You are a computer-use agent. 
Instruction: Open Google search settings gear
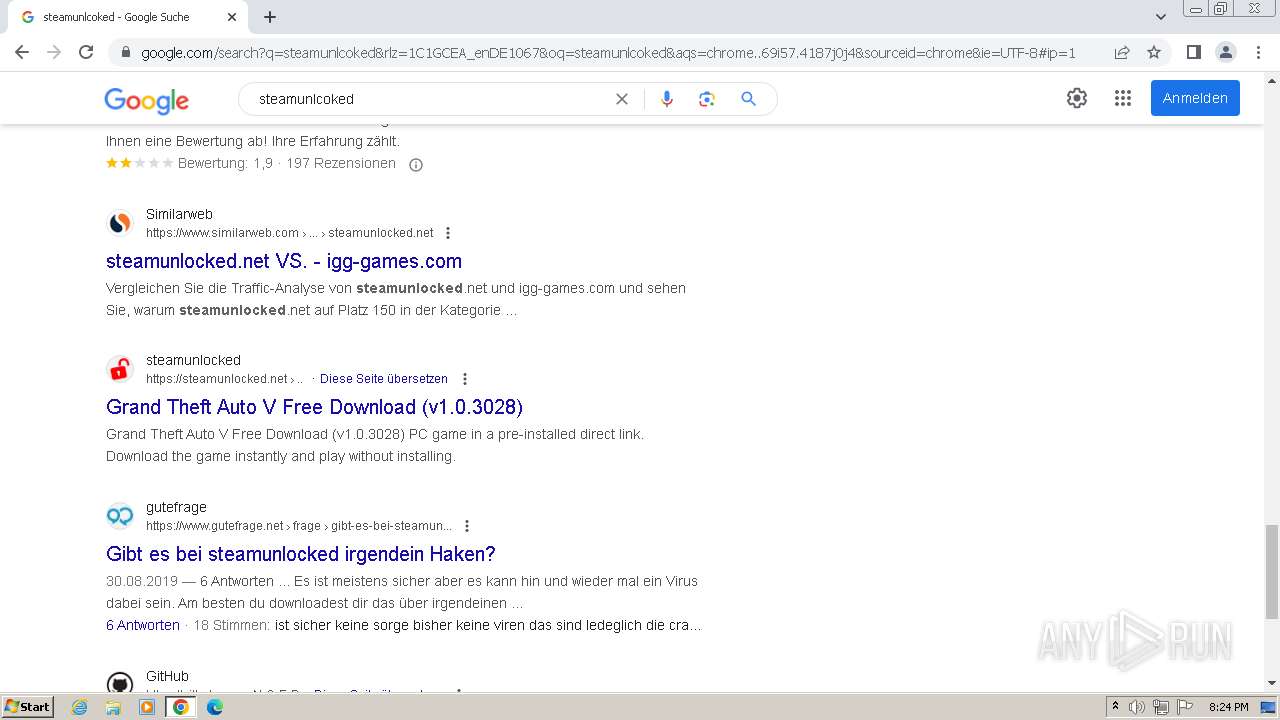1077,98
